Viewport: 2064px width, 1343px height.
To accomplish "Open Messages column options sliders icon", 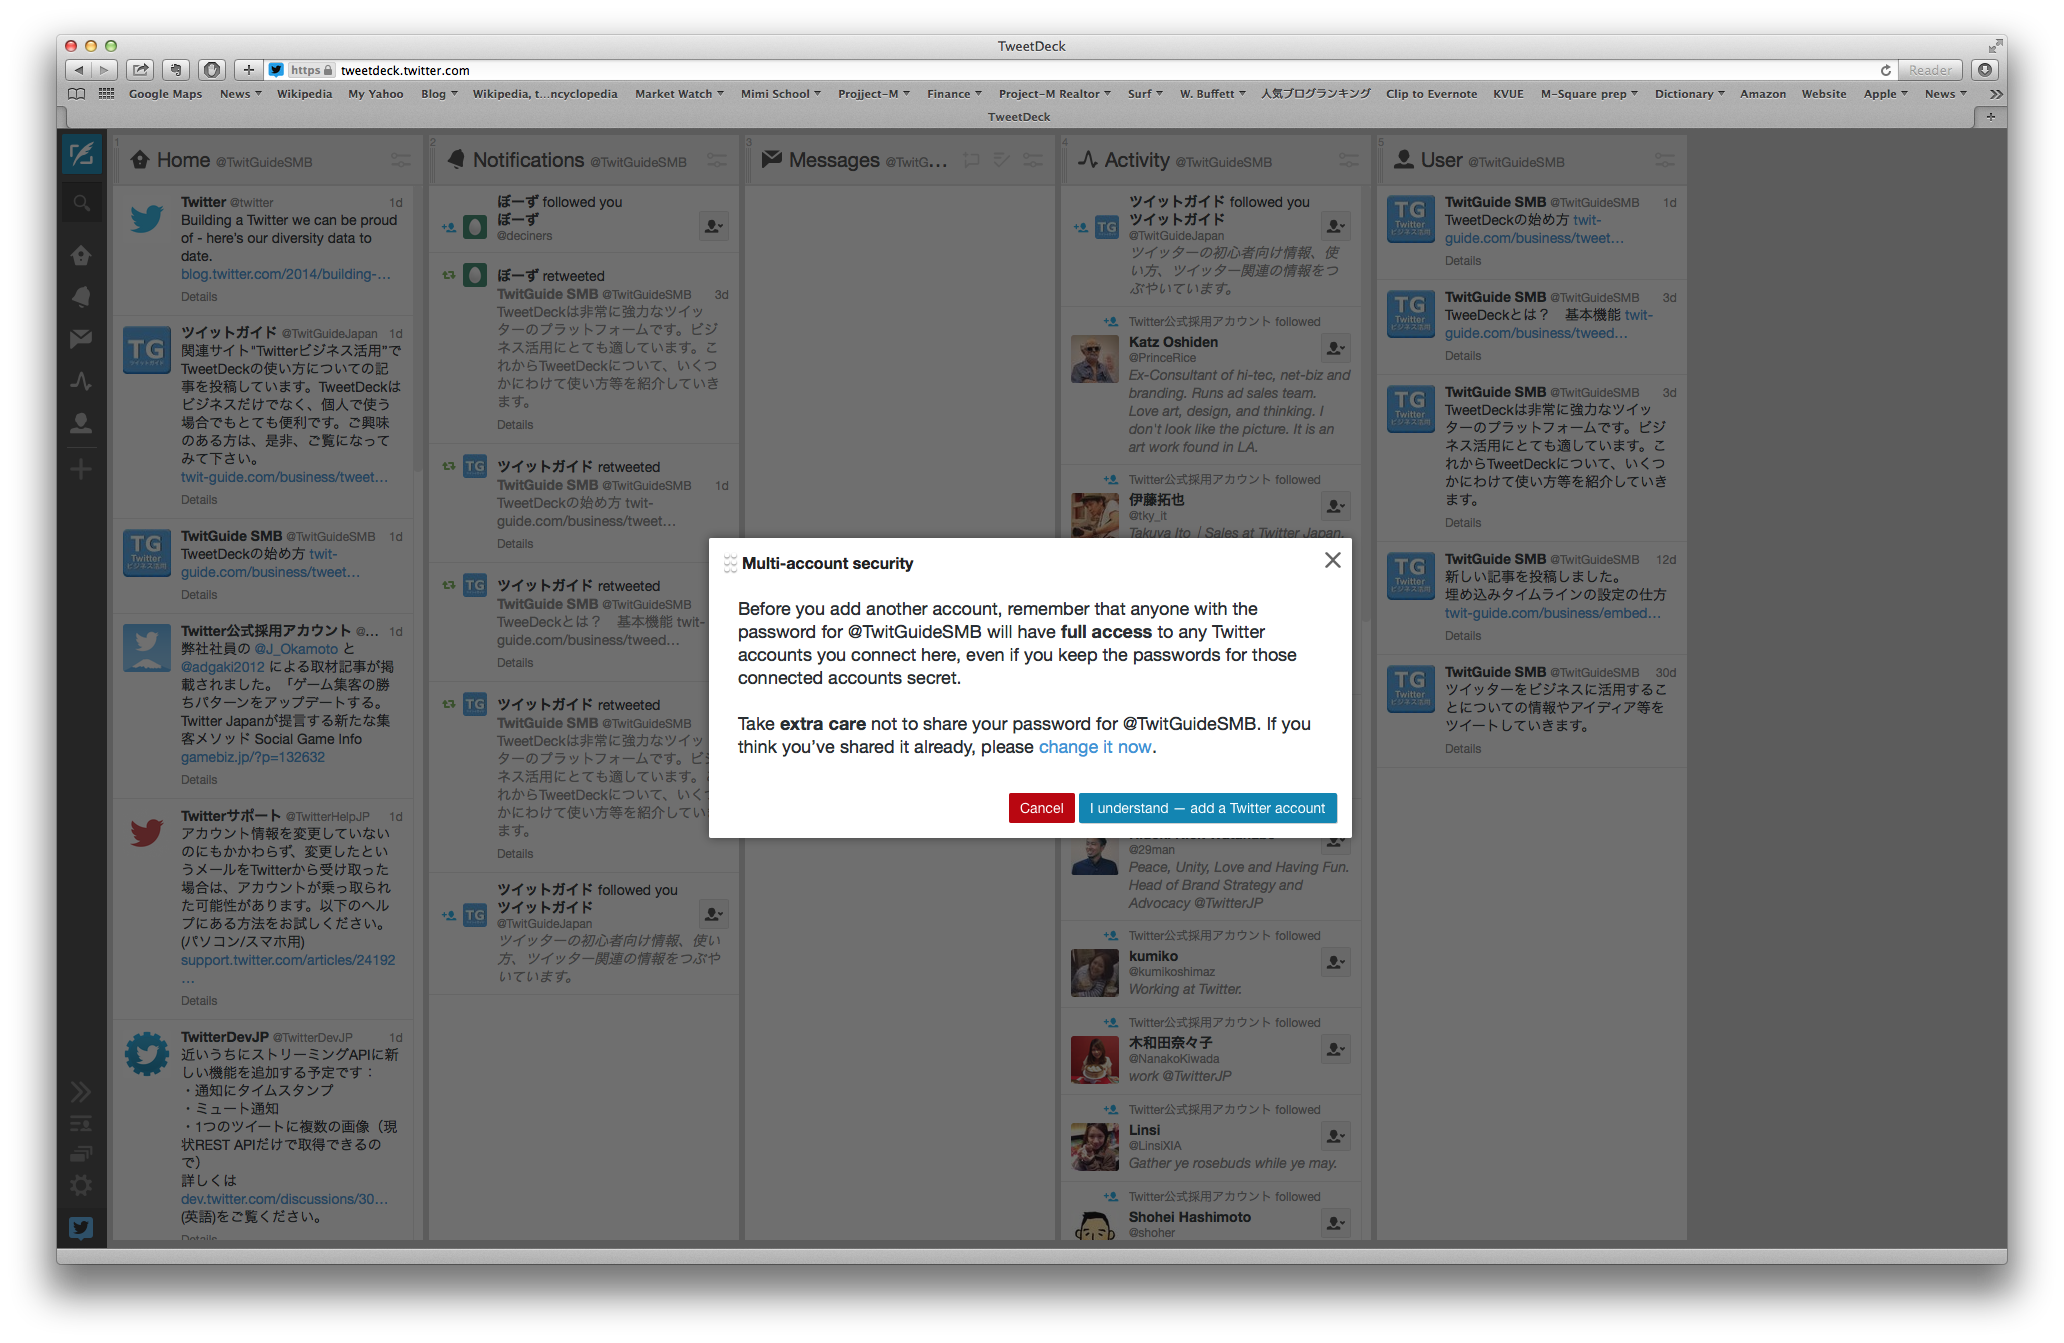I will click(1033, 160).
